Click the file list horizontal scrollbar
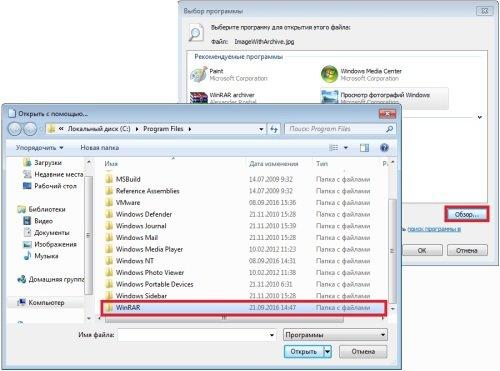 click(224, 318)
